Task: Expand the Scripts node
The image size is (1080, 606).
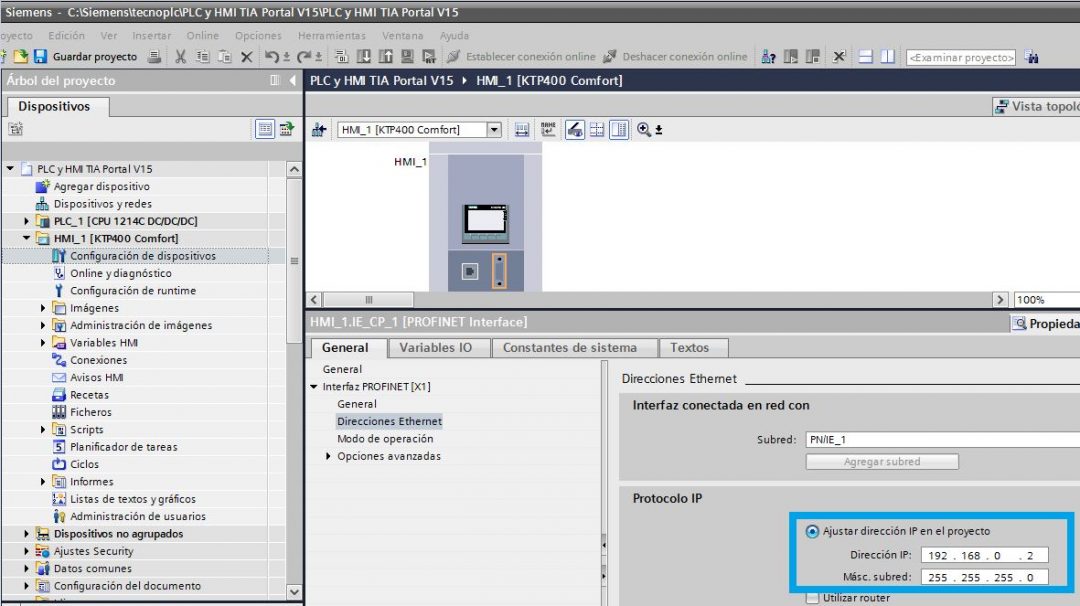Action: (43, 429)
